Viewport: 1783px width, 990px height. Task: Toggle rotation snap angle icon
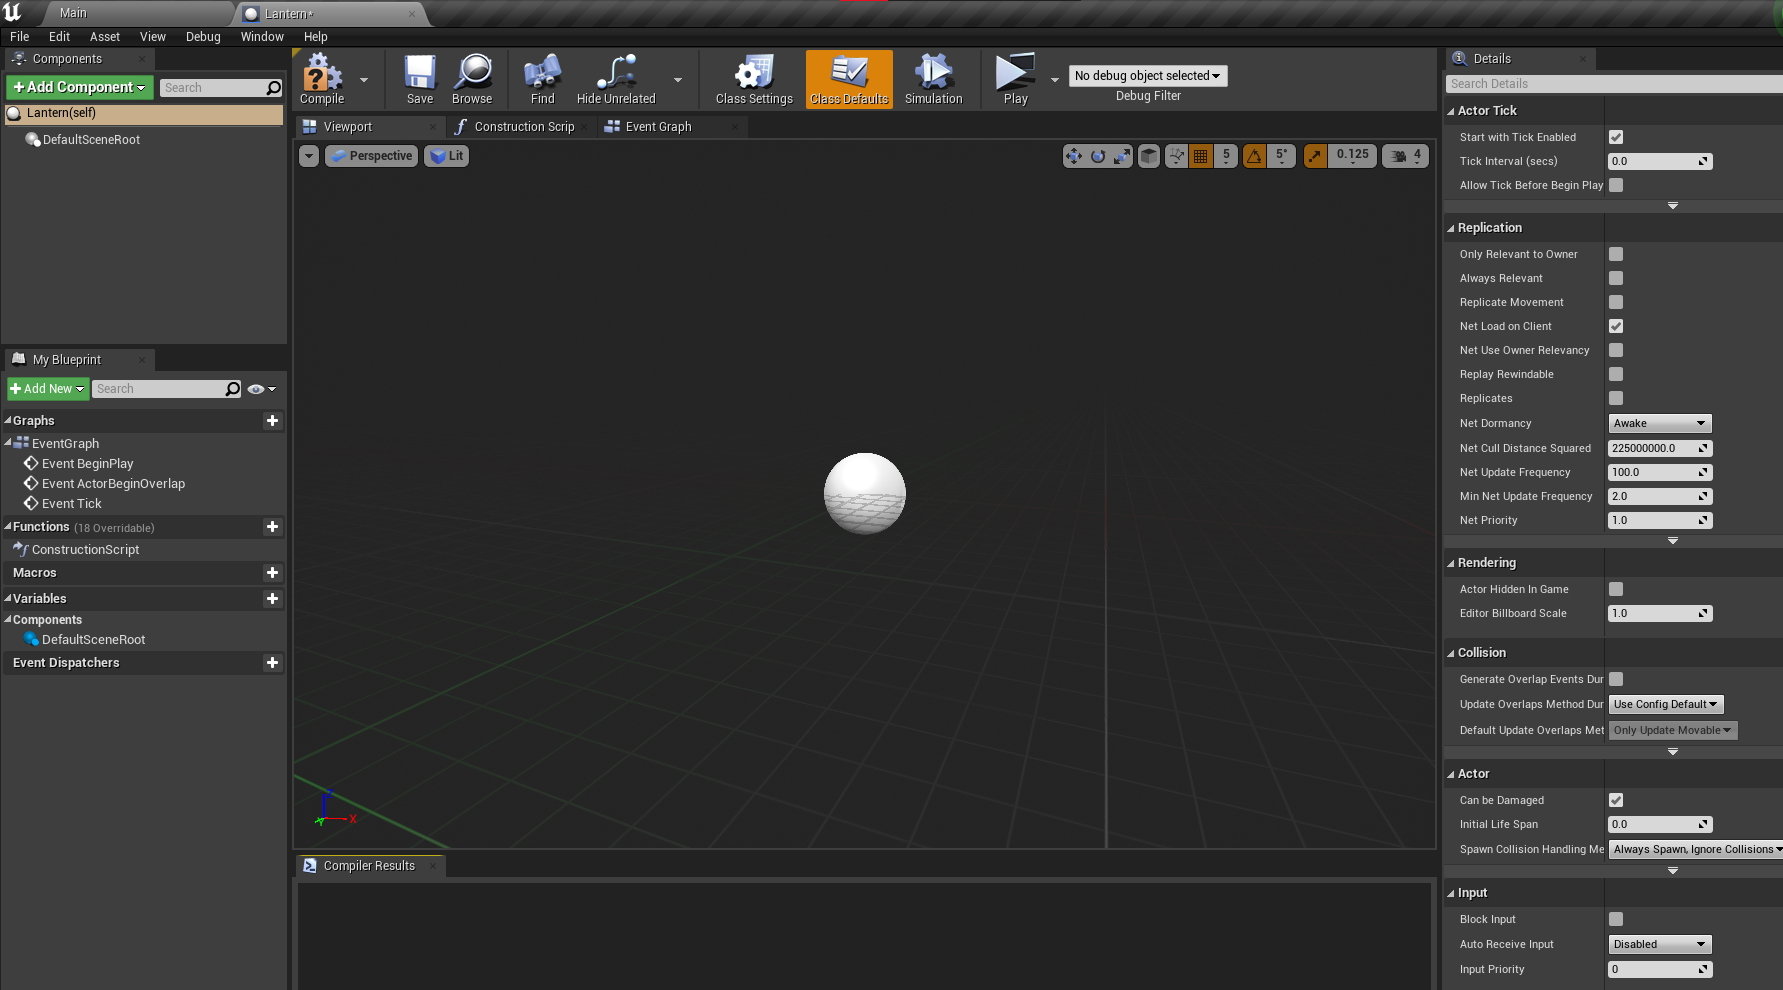pyautogui.click(x=1254, y=156)
